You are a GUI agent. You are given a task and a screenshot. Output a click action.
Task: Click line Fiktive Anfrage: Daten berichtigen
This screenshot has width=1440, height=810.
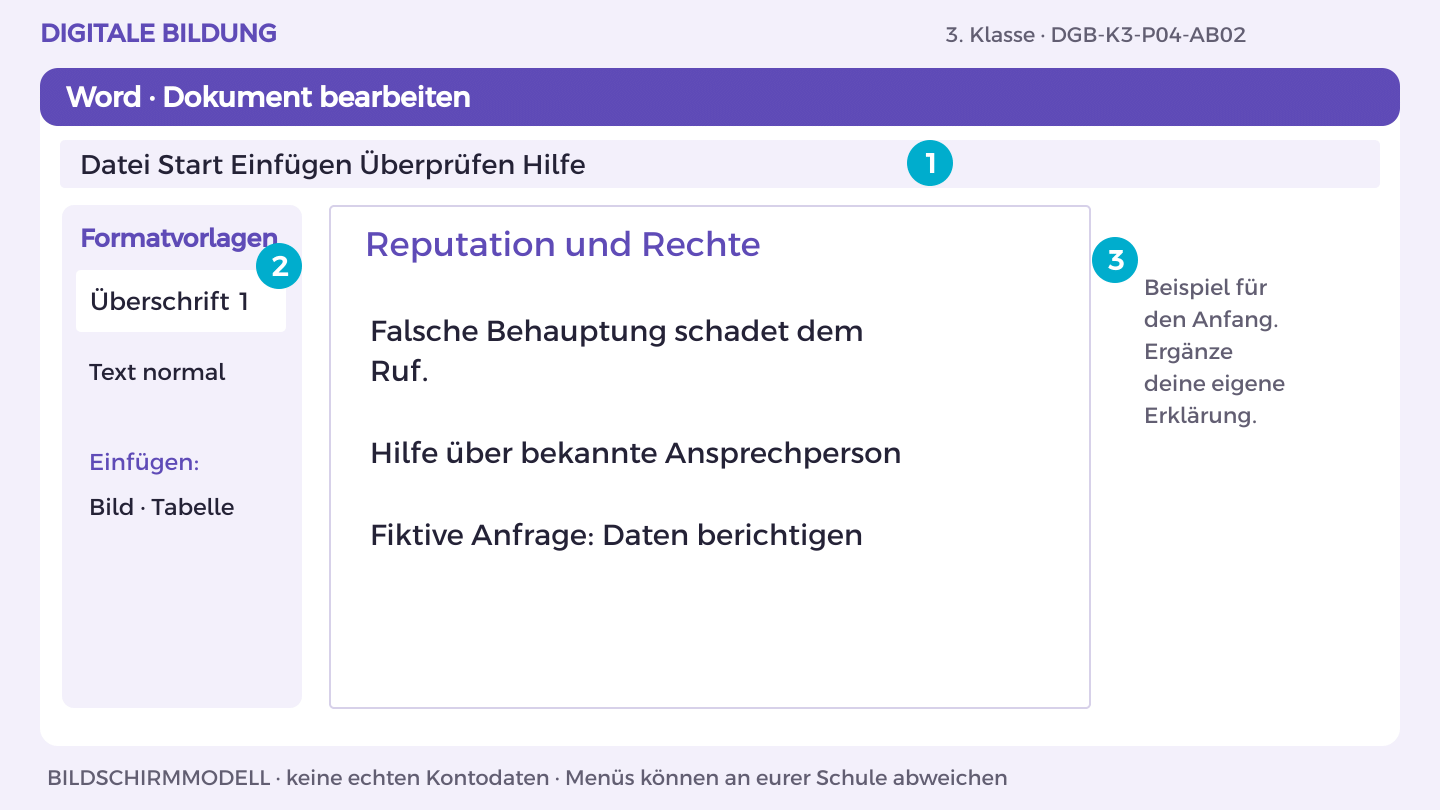(616, 535)
